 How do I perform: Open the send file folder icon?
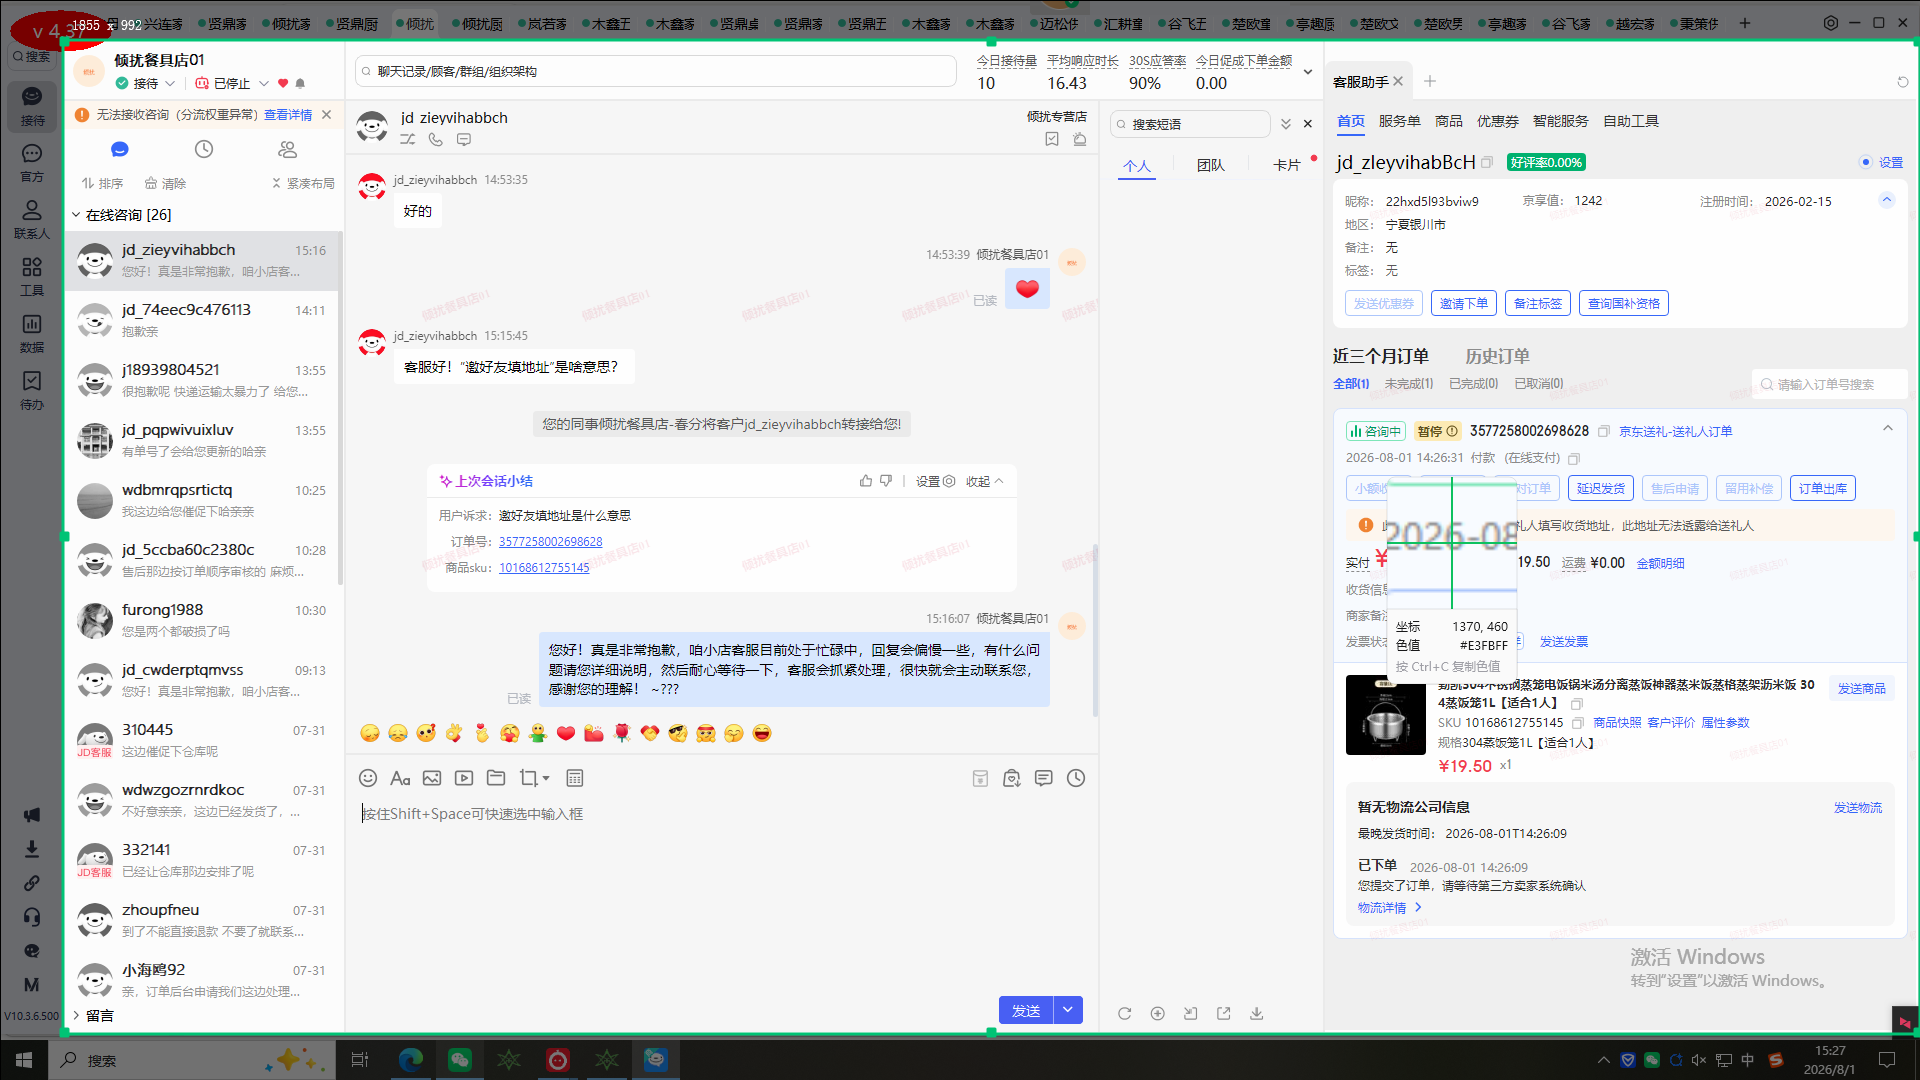tap(496, 778)
